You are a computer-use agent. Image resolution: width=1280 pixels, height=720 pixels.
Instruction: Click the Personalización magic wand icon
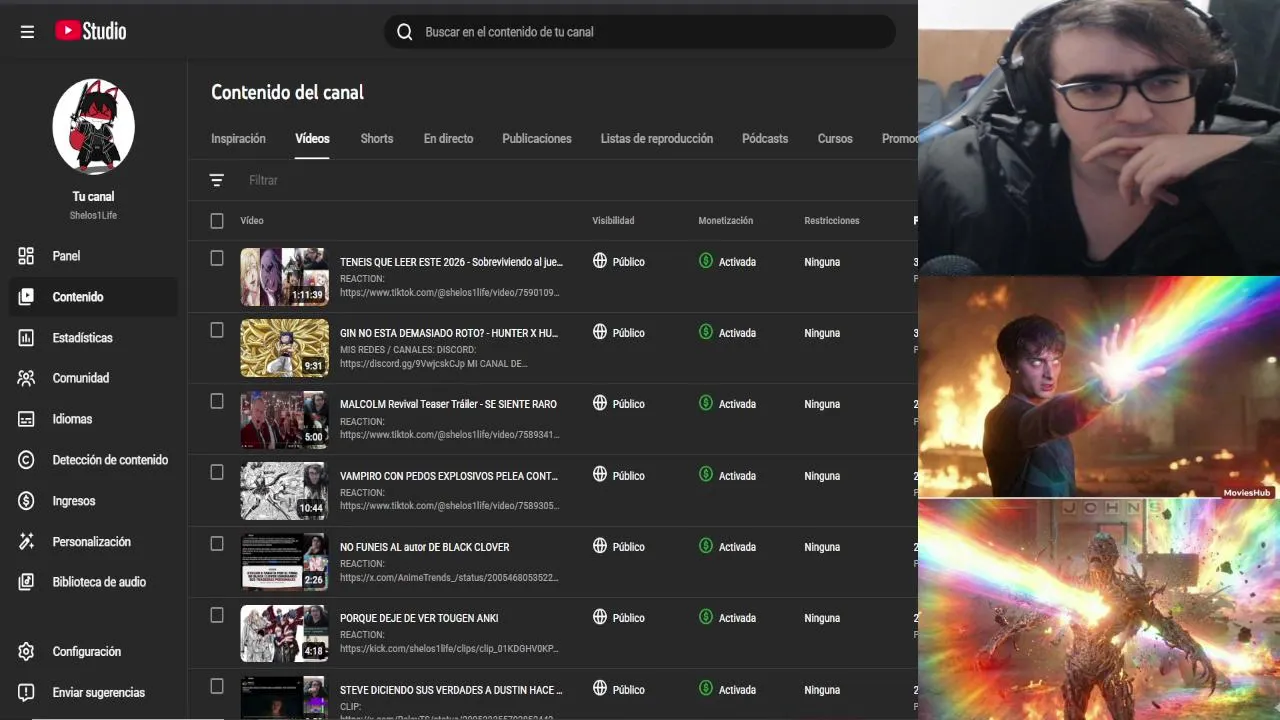click(26, 542)
